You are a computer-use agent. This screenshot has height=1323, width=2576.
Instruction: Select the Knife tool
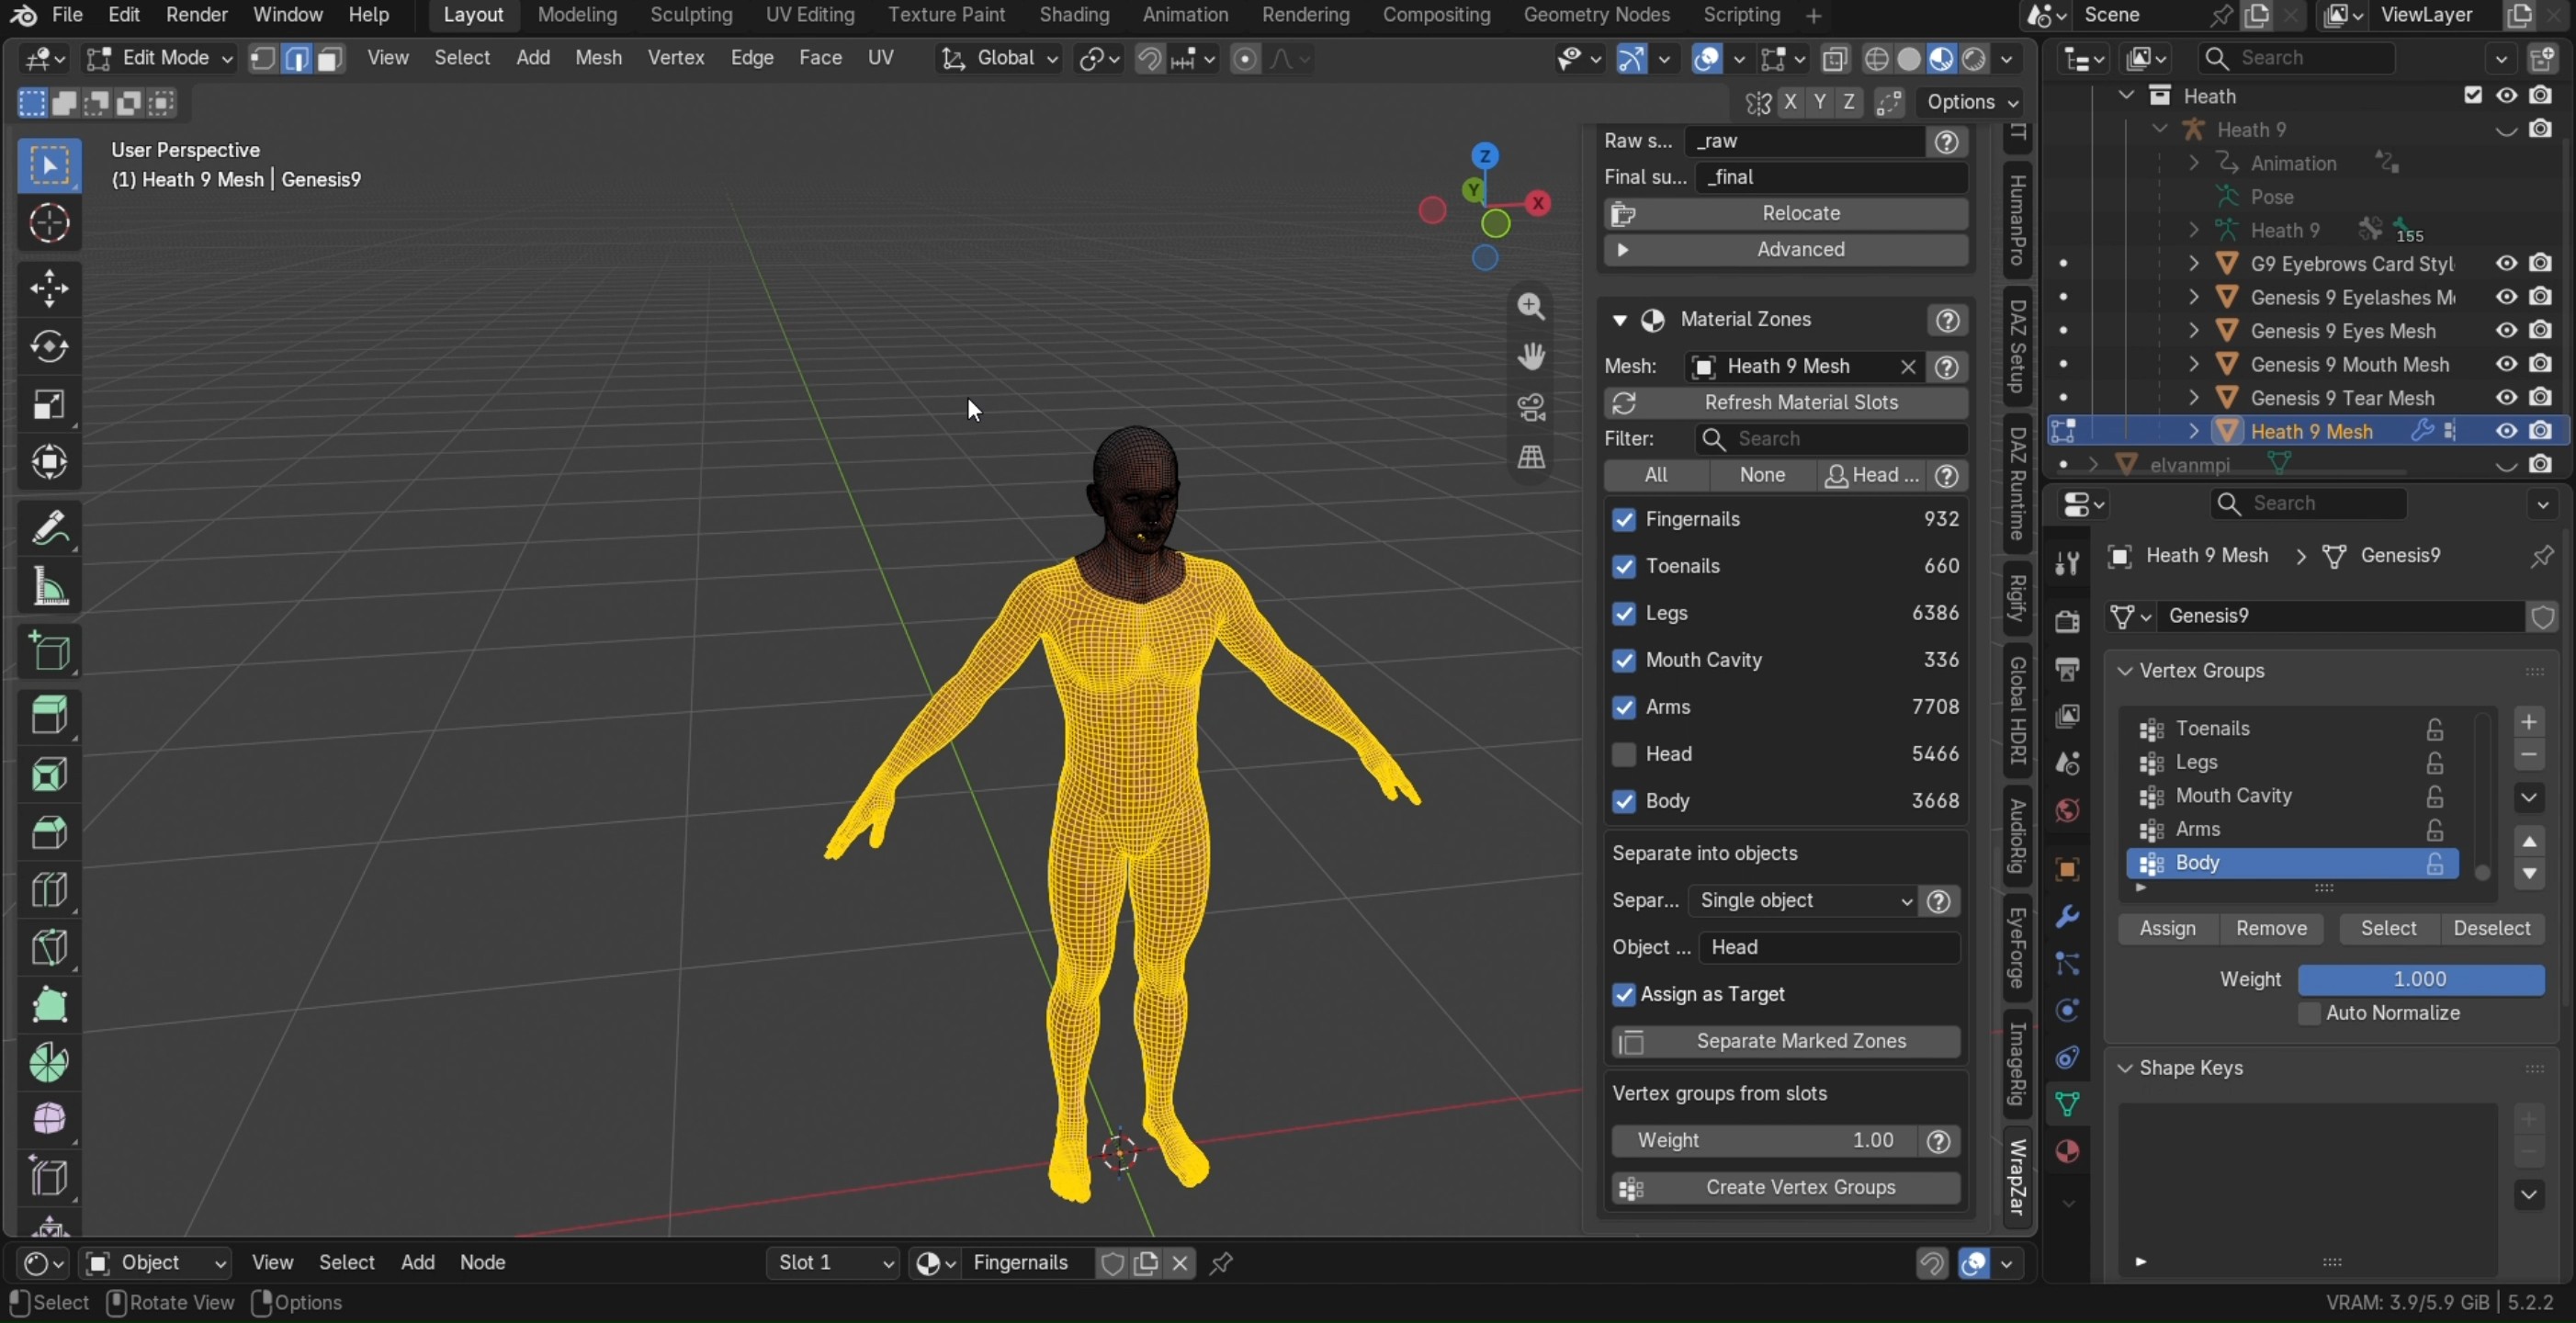click(x=49, y=947)
